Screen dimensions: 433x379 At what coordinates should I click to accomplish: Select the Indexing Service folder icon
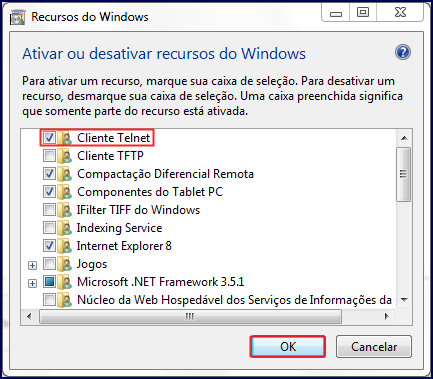click(64, 228)
